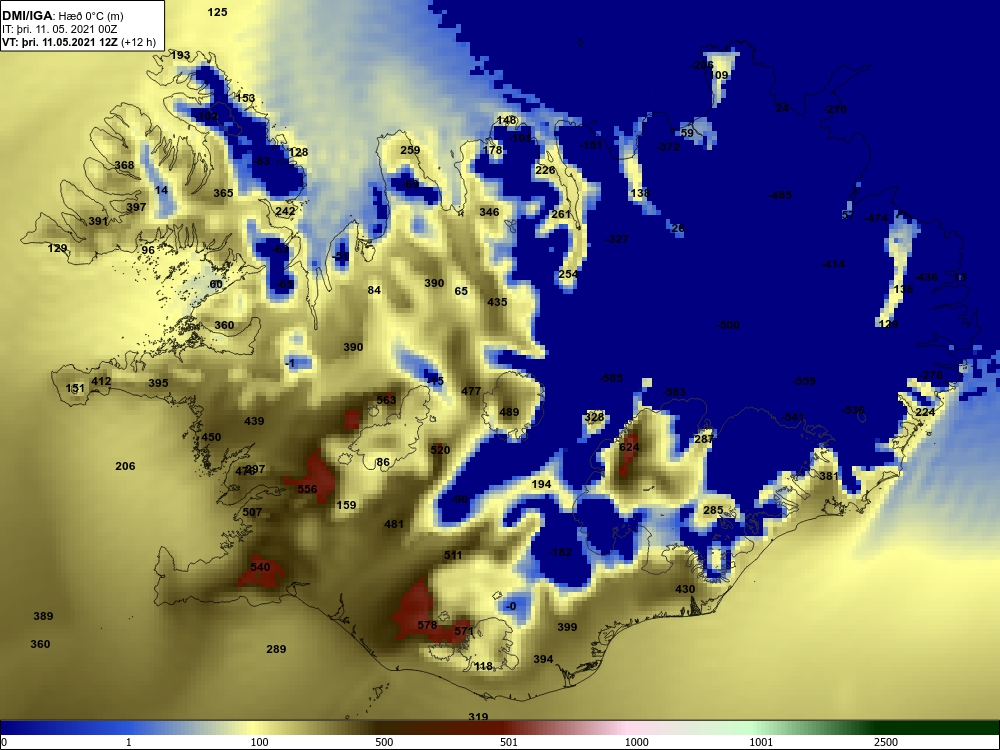Click the 501 label on the colour scale
This screenshot has width=1000, height=750.
point(509,742)
